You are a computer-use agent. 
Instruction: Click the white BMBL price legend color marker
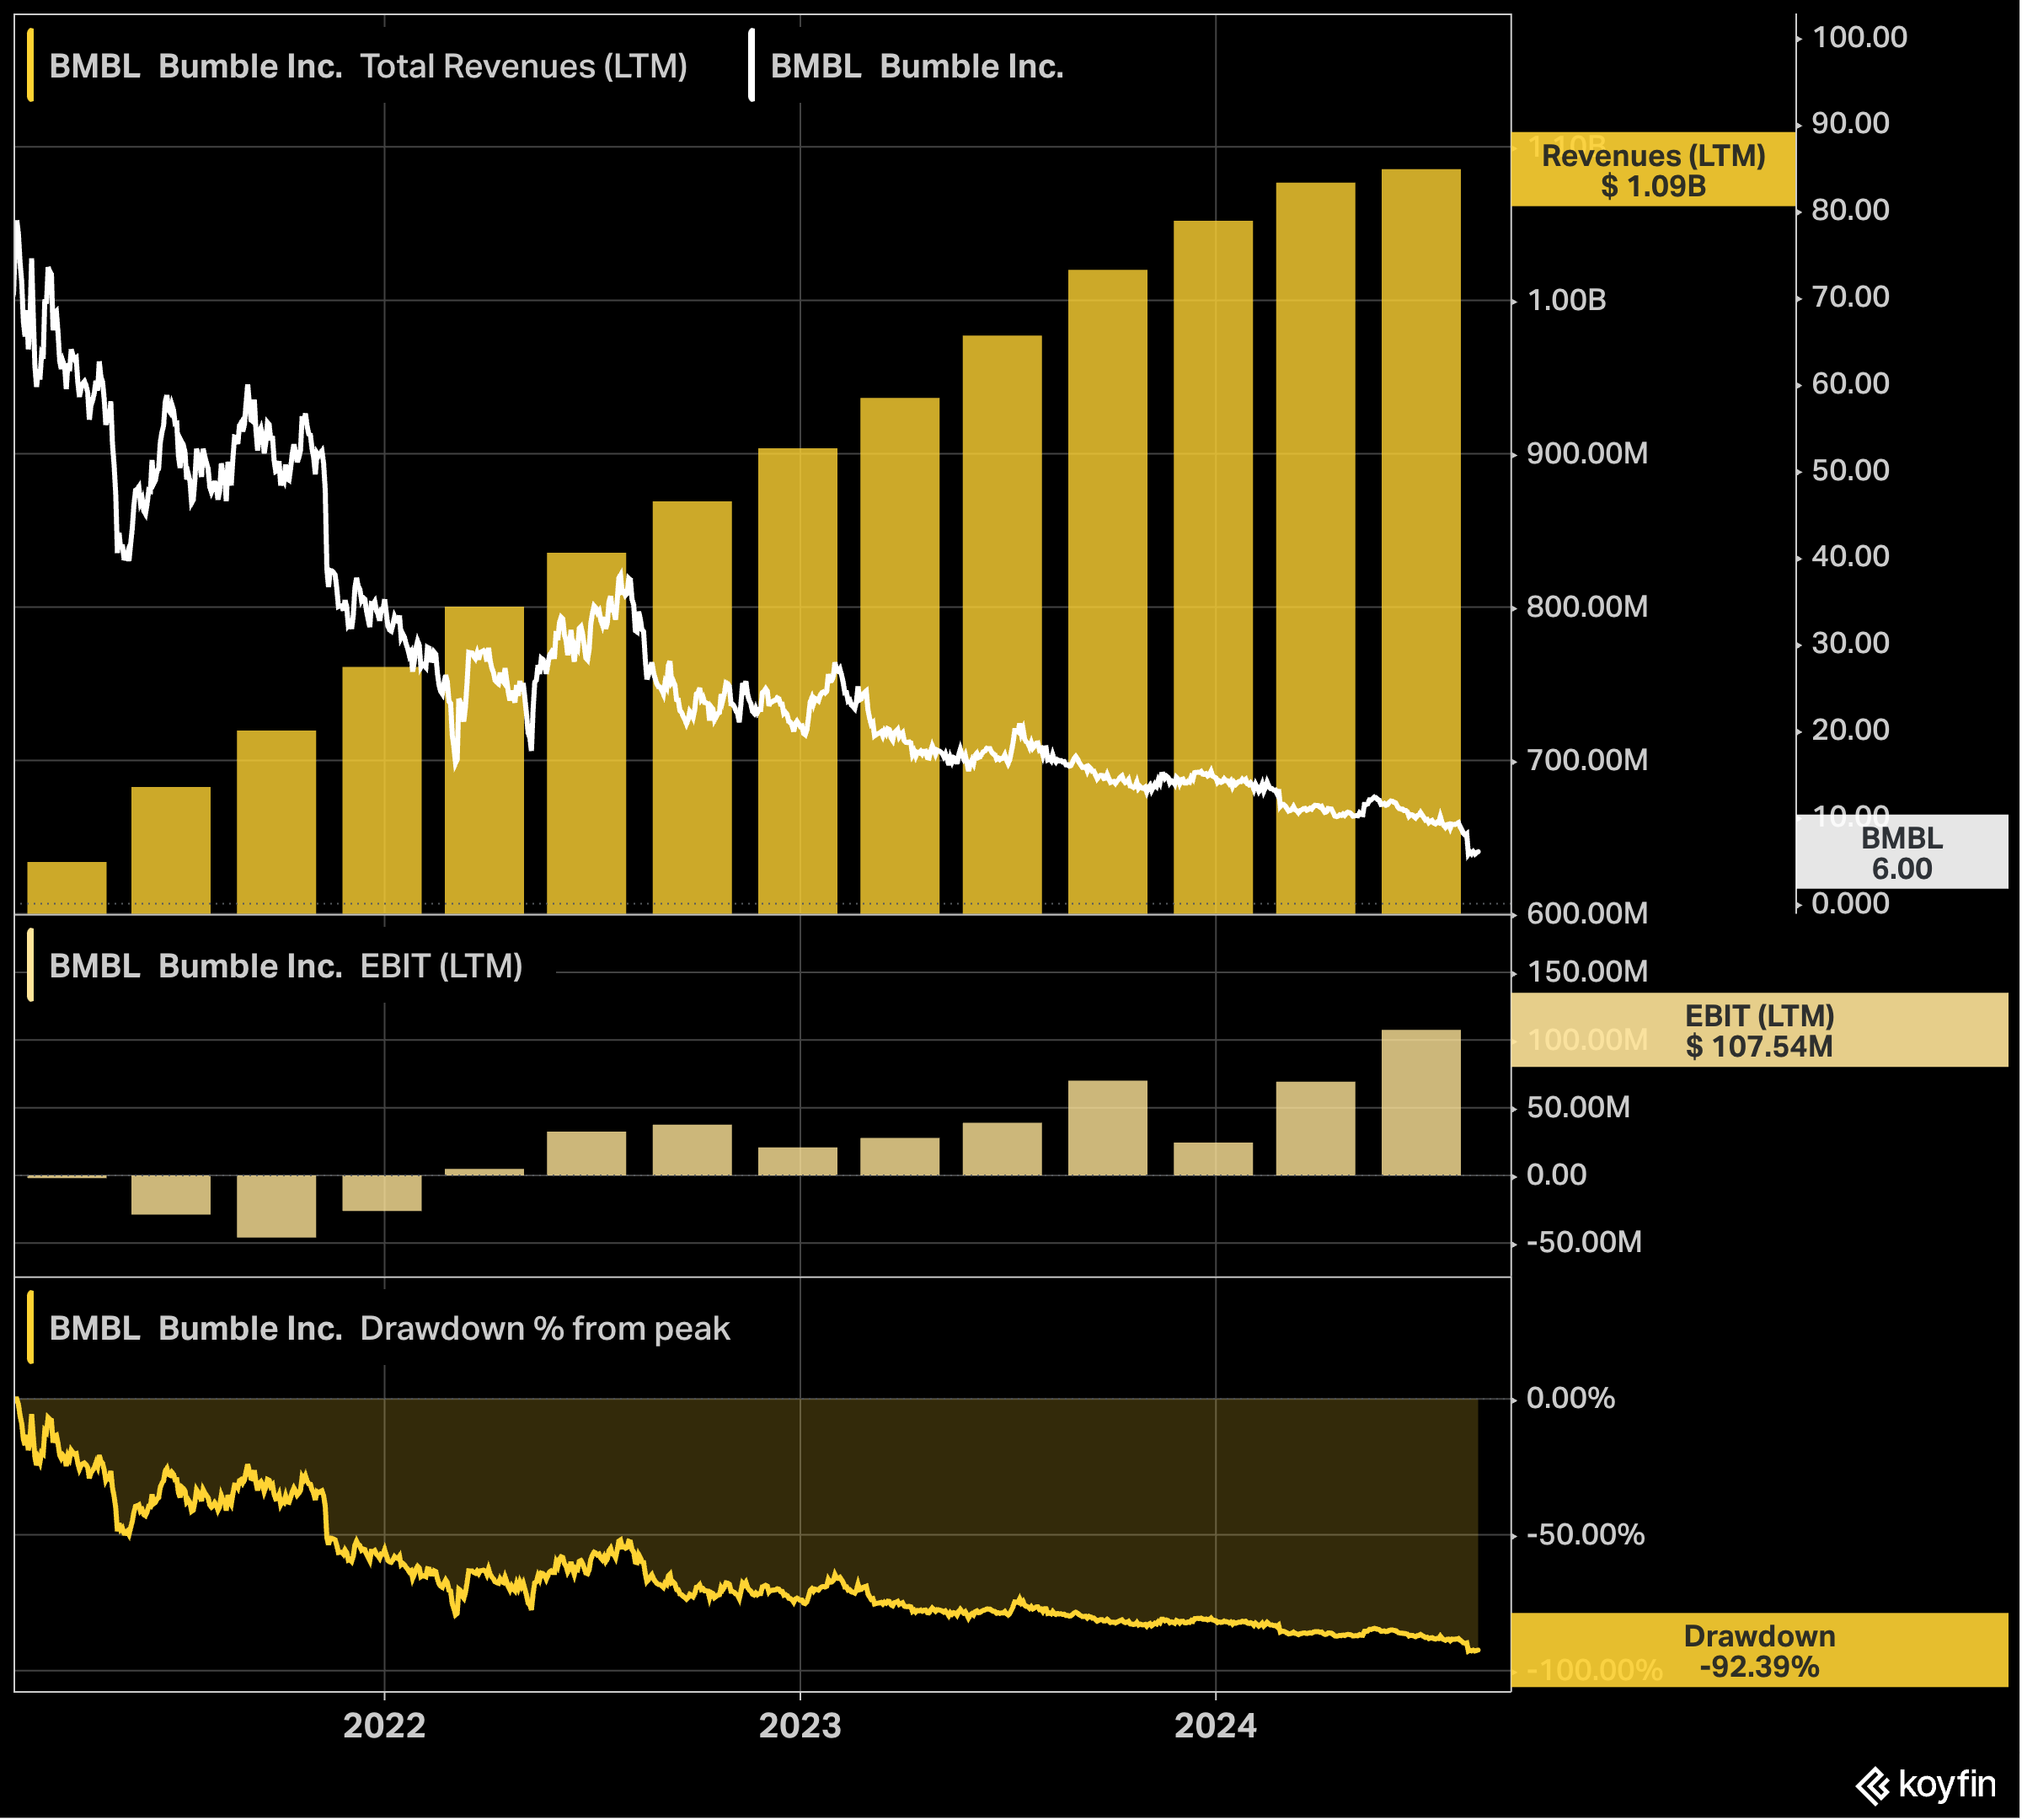click(x=752, y=66)
